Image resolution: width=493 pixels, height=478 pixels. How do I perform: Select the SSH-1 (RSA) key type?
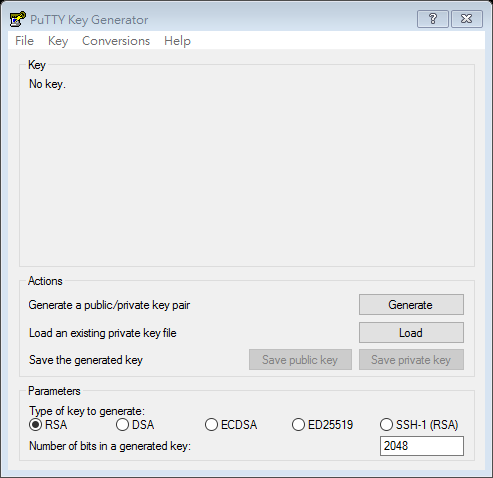(419, 425)
